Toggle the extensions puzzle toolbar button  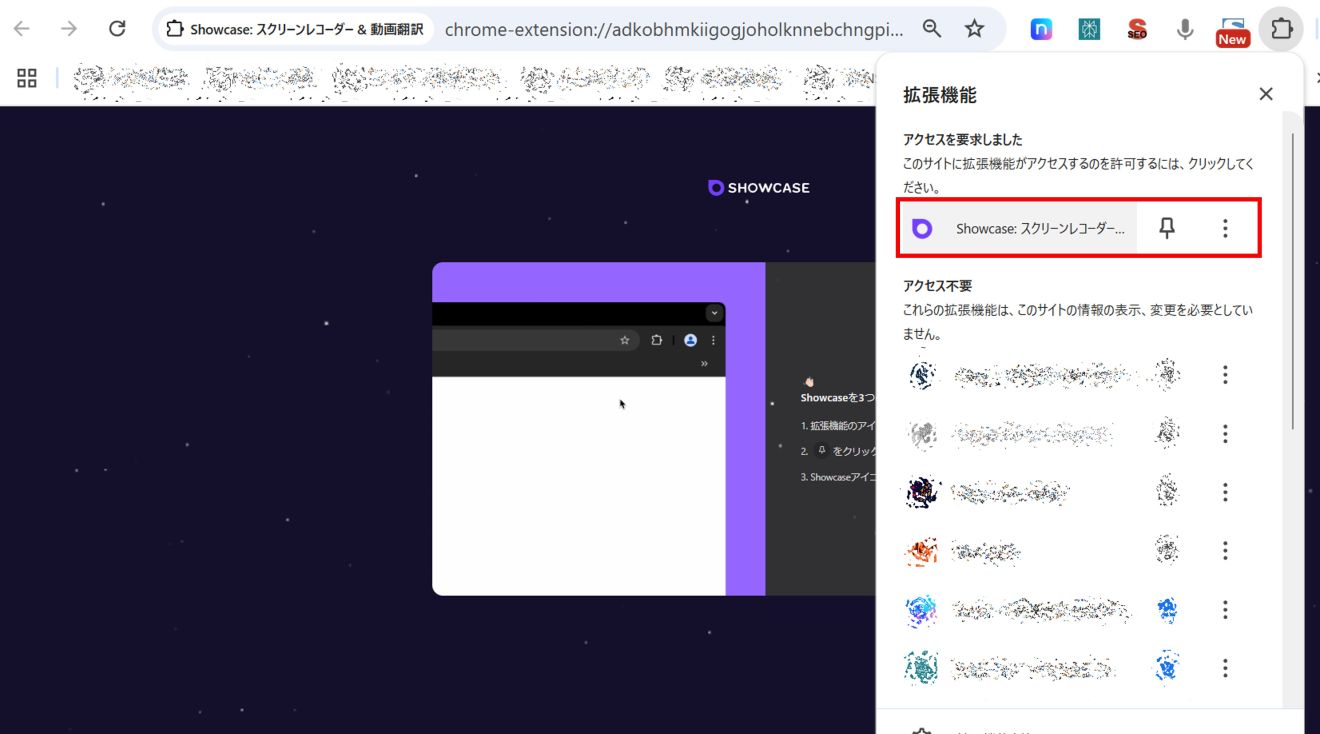coord(1281,29)
